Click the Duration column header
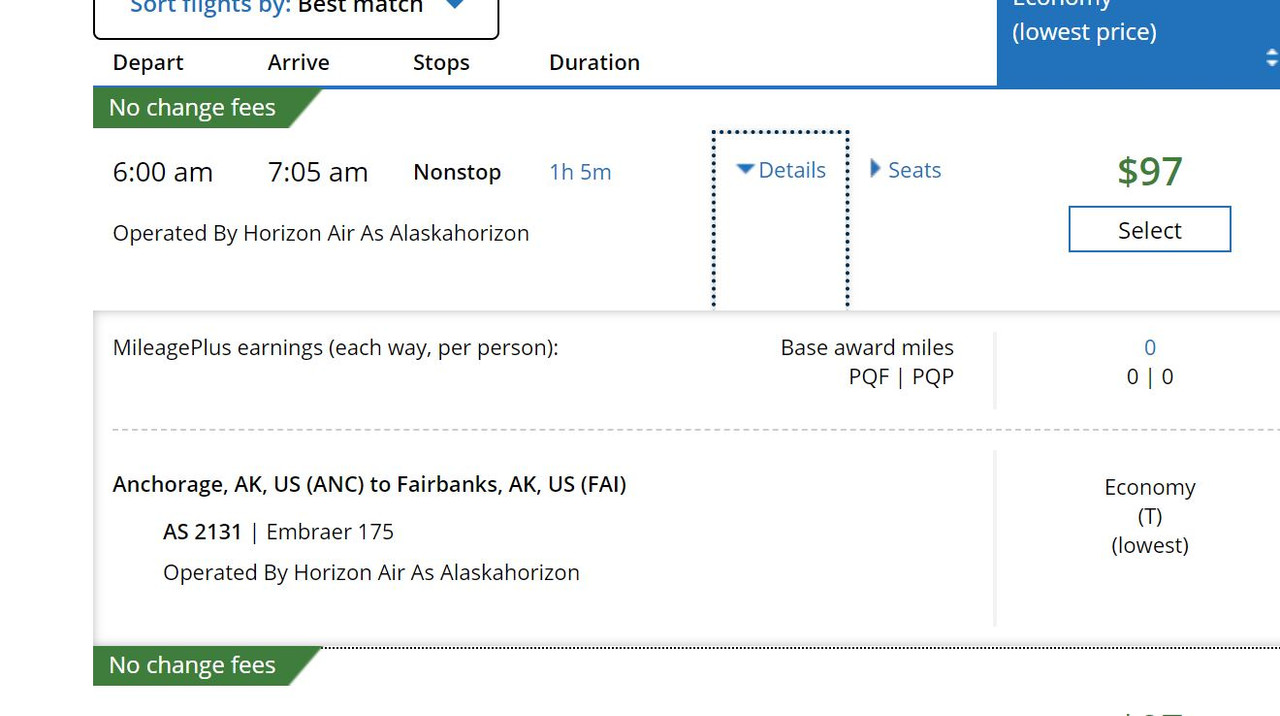1280x716 pixels. tap(594, 62)
